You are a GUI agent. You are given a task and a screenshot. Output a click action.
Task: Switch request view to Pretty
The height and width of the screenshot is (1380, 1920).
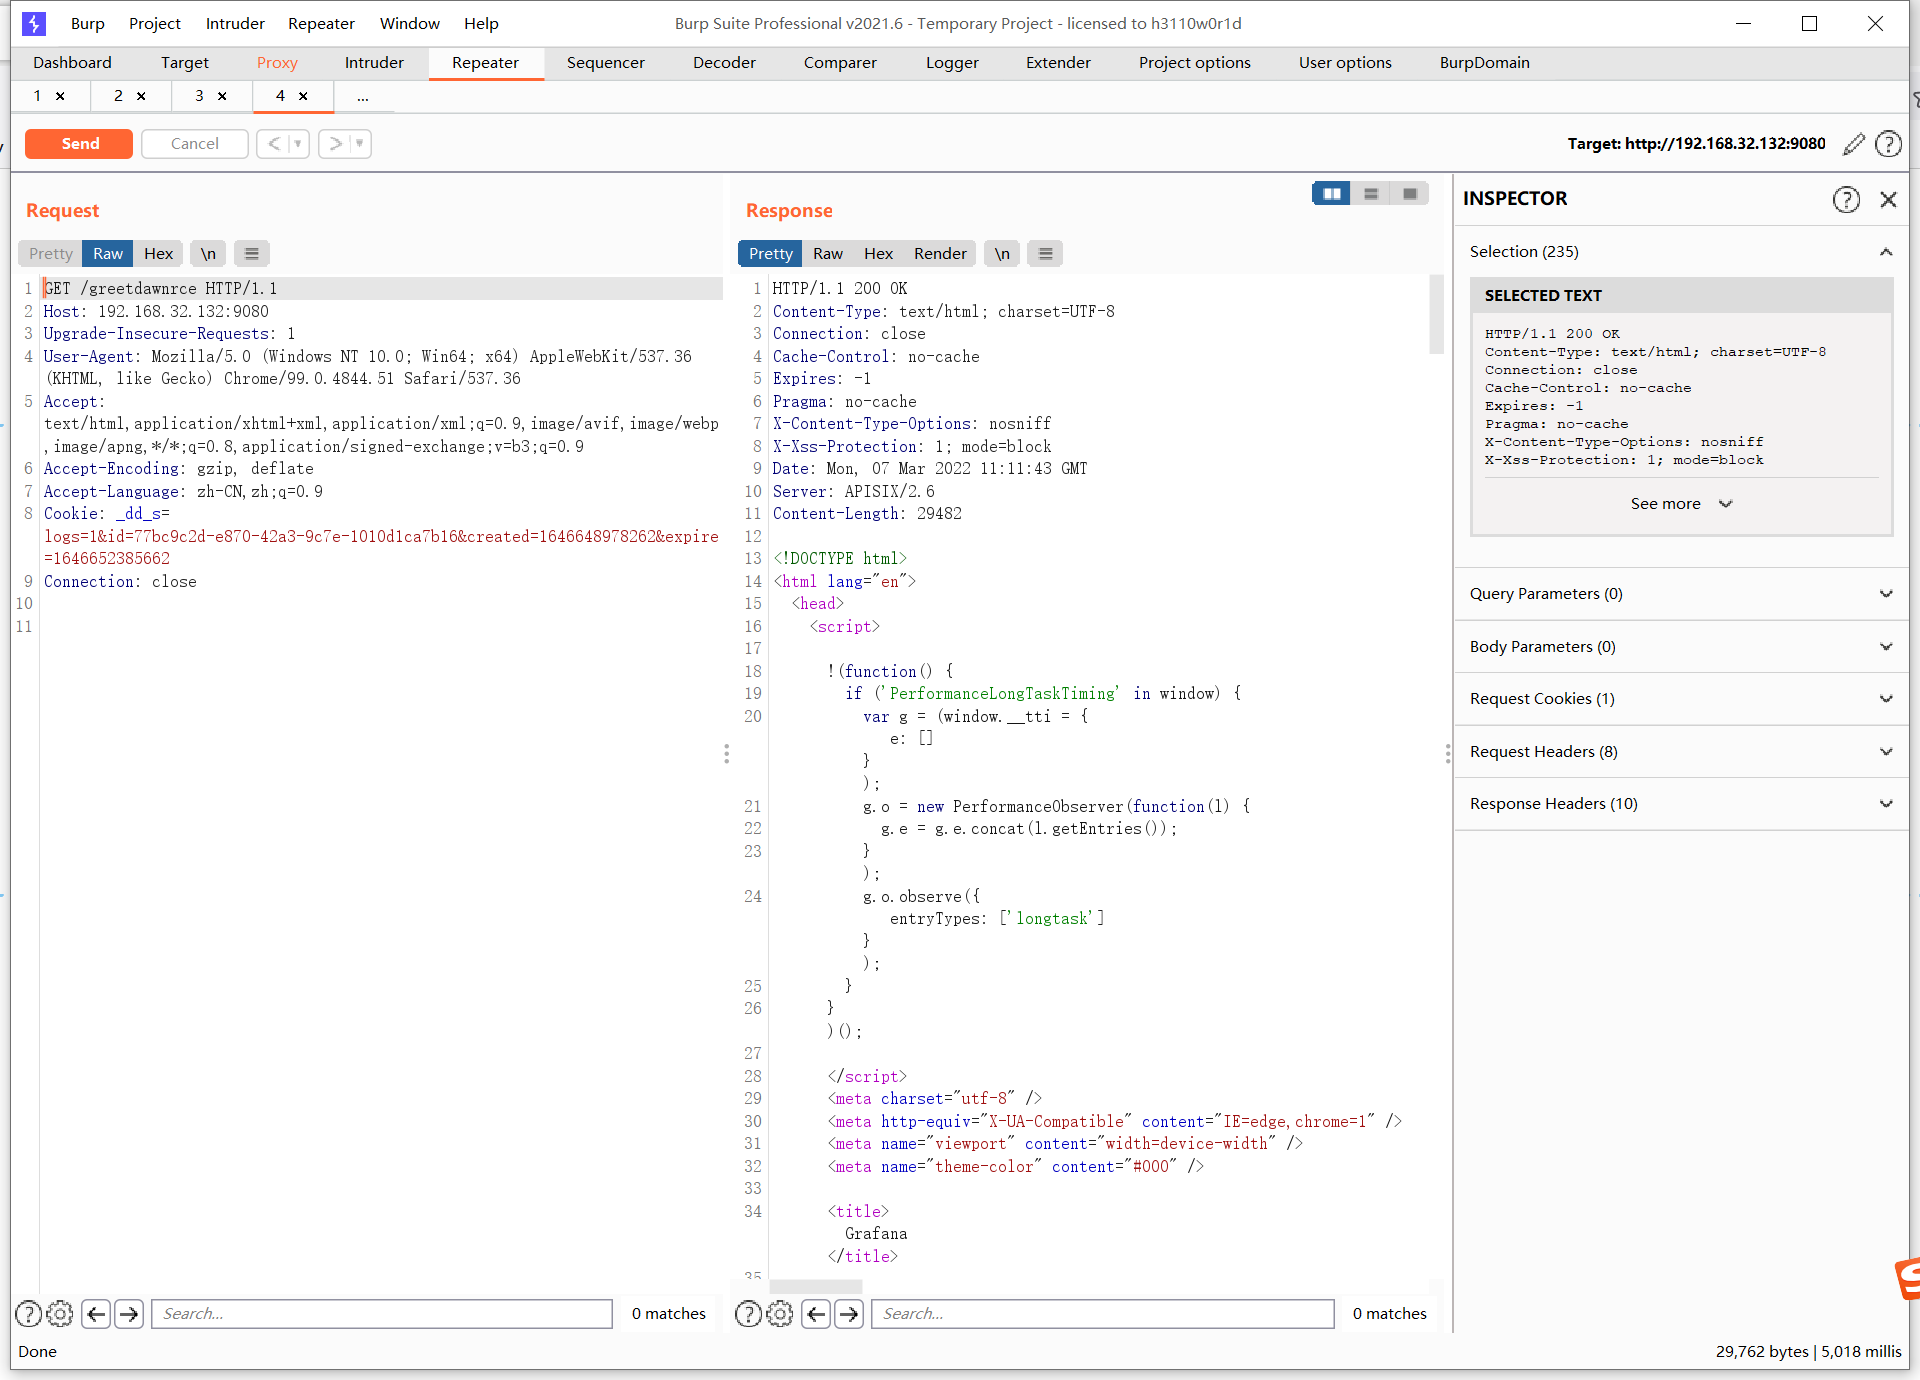click(x=50, y=254)
